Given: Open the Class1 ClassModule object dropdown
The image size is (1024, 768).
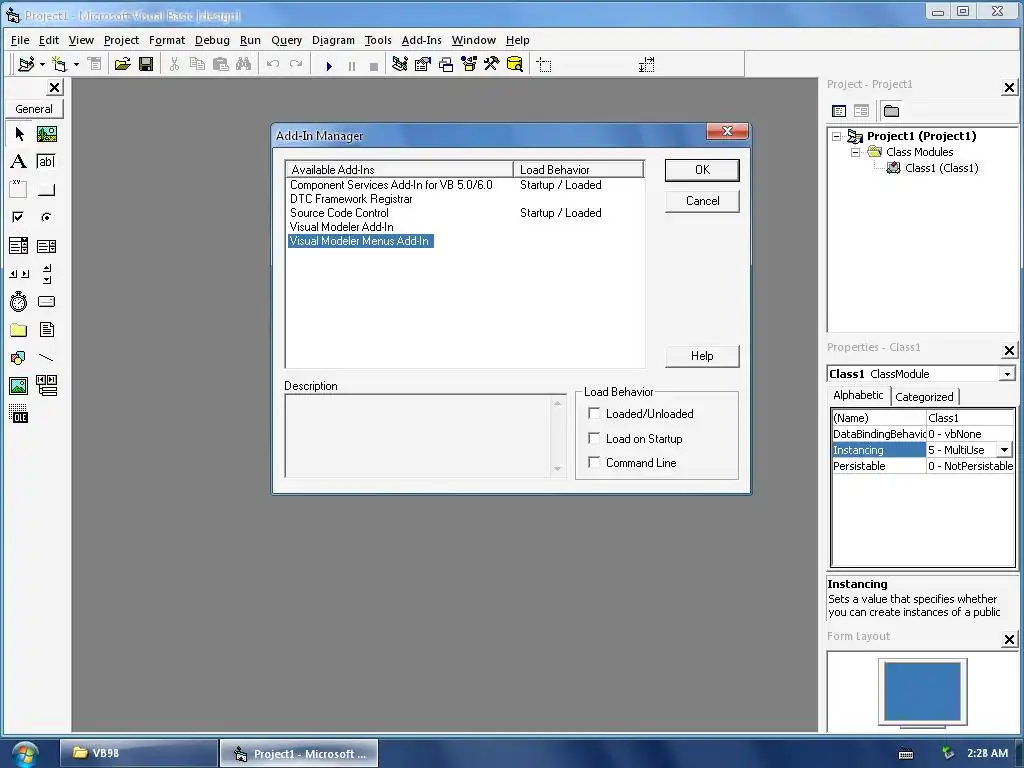Looking at the screenshot, I should tap(1007, 374).
